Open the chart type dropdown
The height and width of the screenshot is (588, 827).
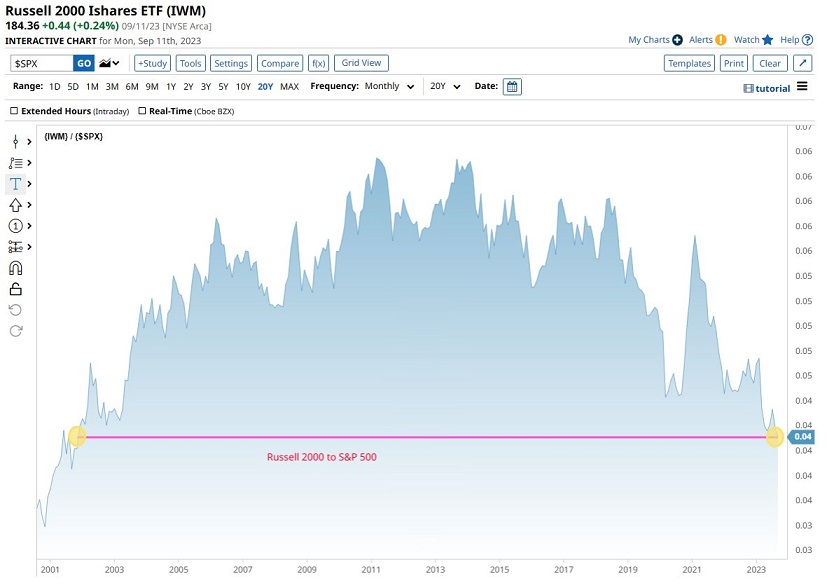pos(109,63)
